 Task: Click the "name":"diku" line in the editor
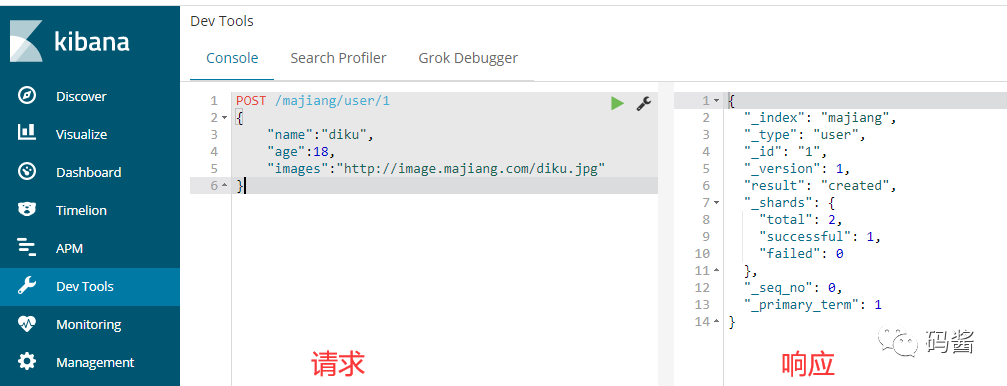(320, 135)
